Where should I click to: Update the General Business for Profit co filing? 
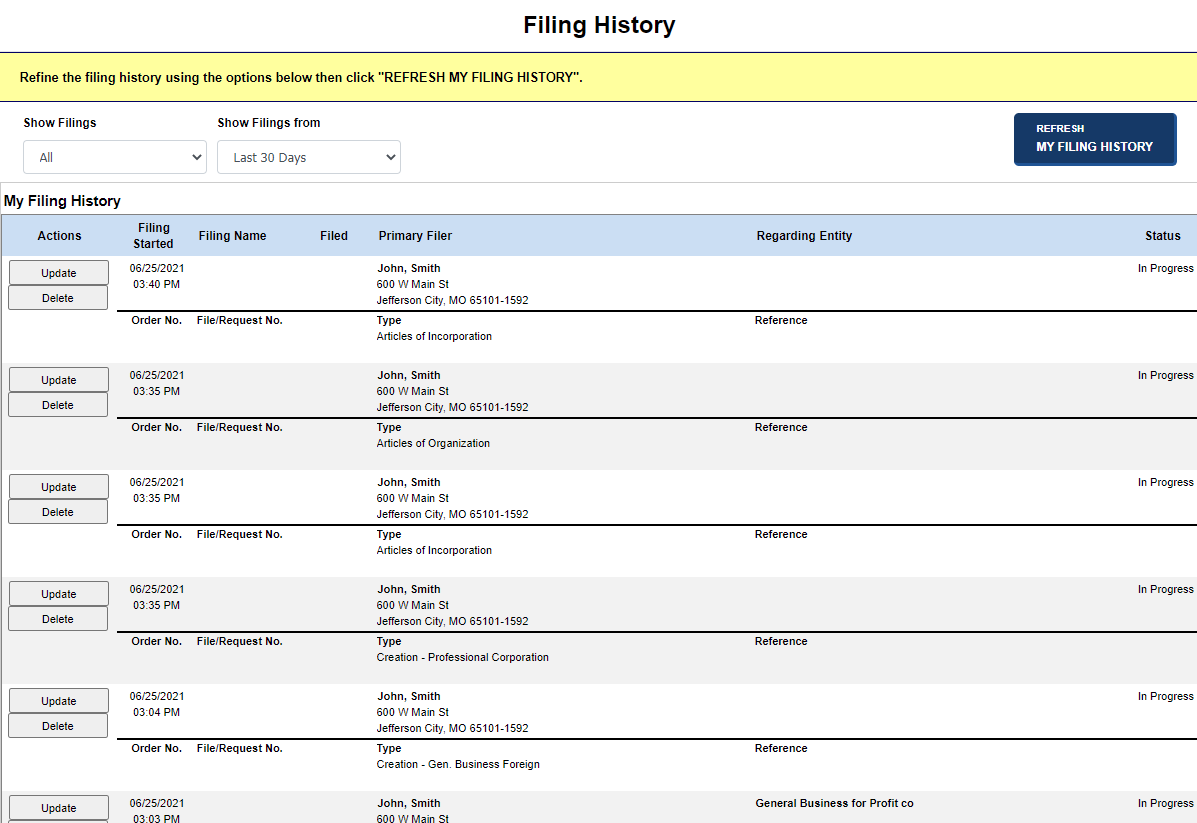coord(58,808)
